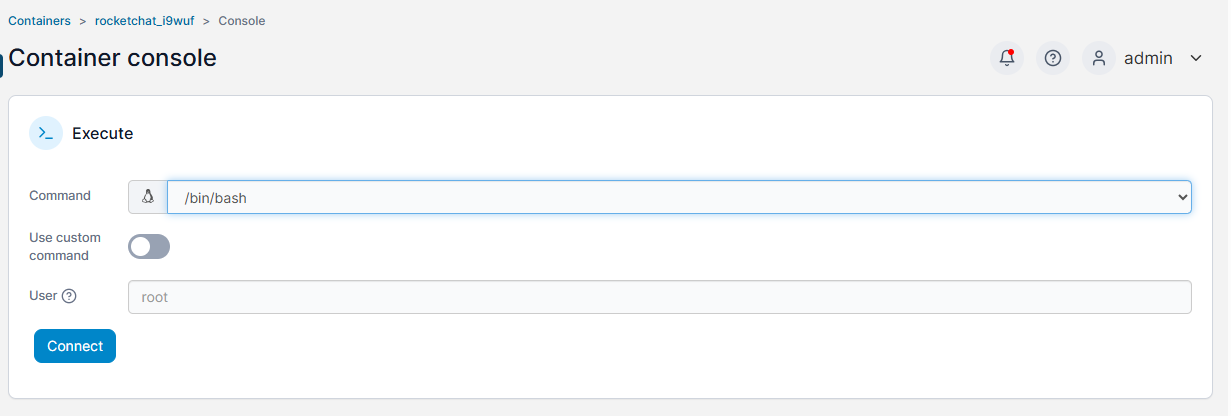Click the Command field label

pyautogui.click(x=60, y=196)
